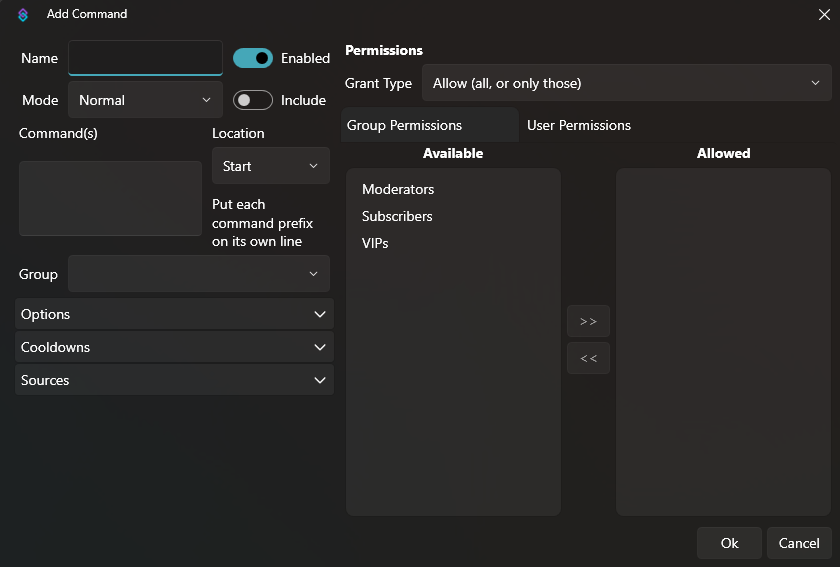The image size is (840, 567).
Task: Remove selected group from Allowed list
Action: pyautogui.click(x=588, y=358)
